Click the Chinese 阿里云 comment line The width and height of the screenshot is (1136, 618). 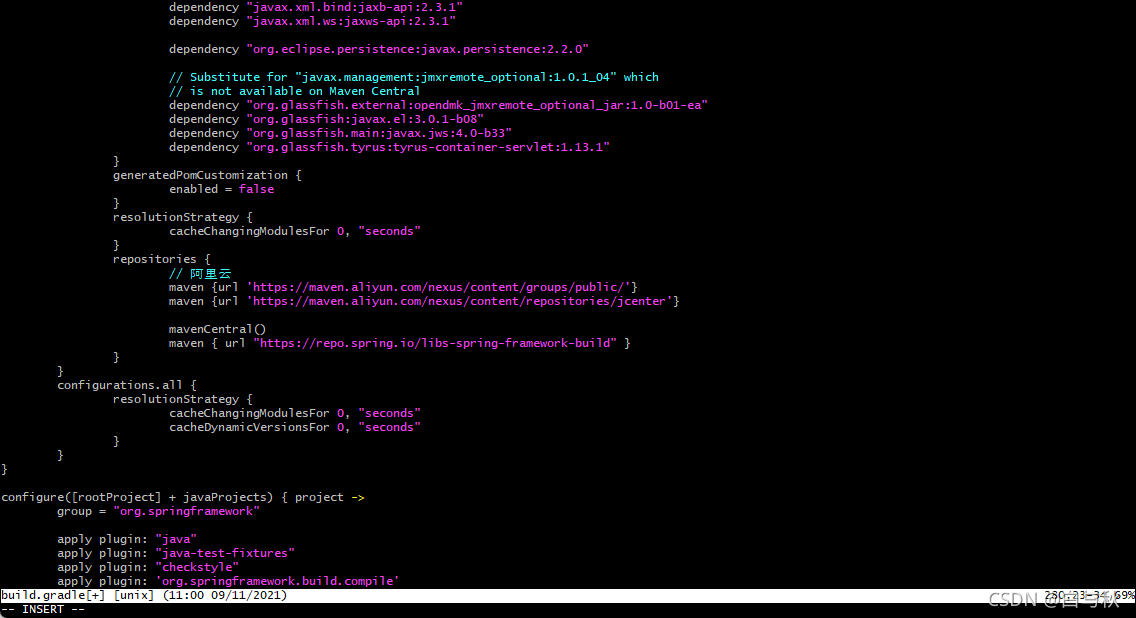tap(200, 274)
